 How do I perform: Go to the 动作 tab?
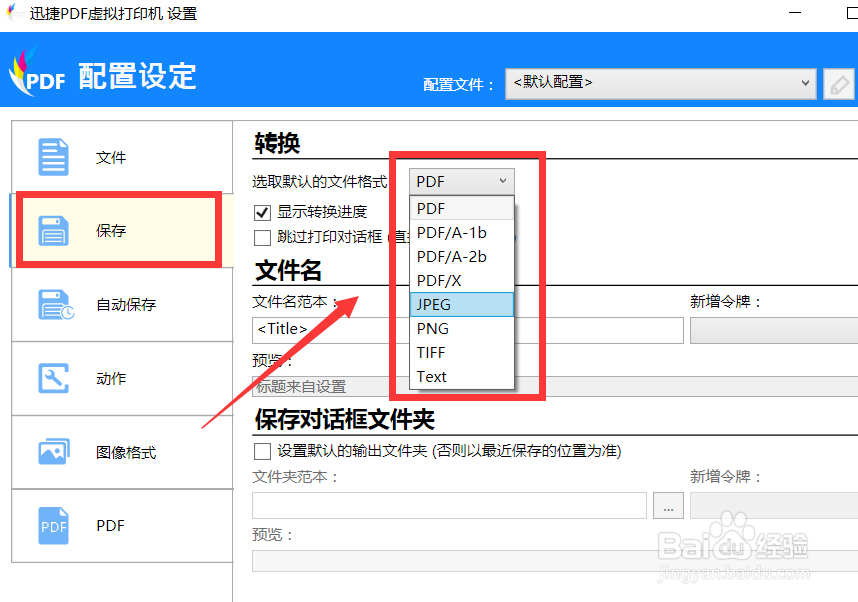pyautogui.click(x=122, y=378)
